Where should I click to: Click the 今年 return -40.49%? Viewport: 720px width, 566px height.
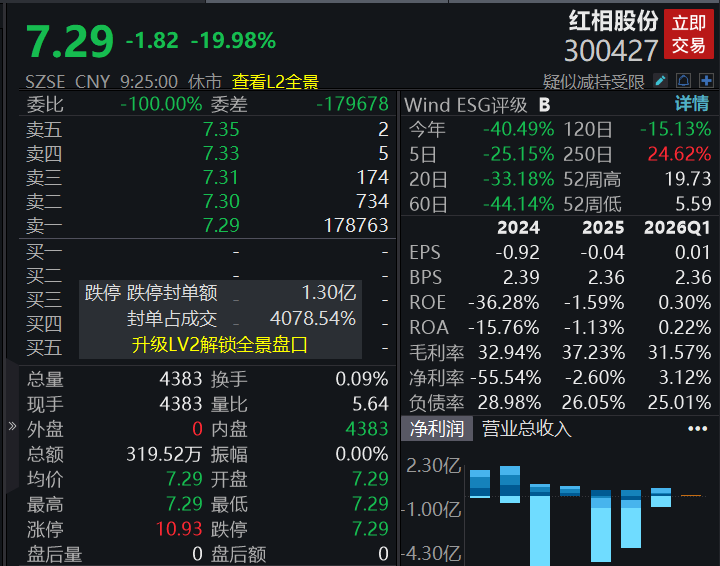(x=518, y=129)
